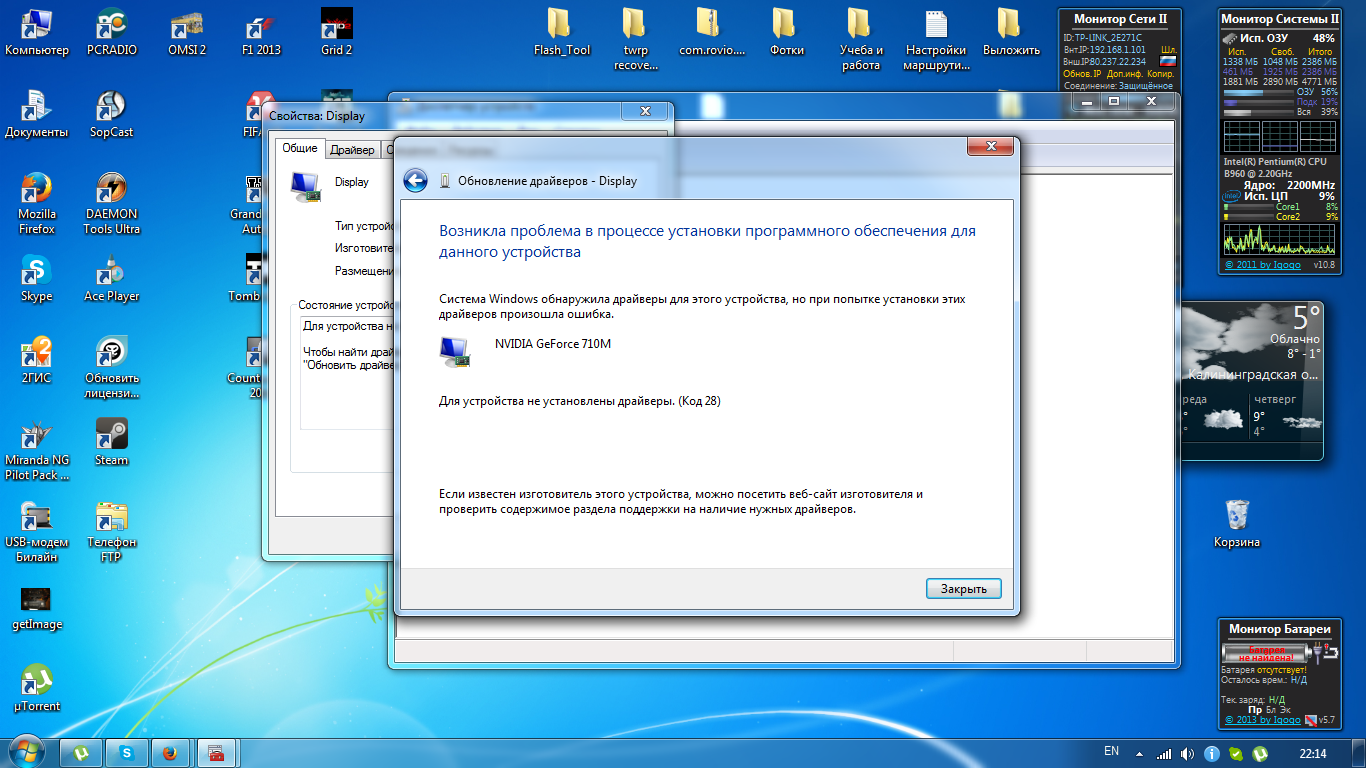The height and width of the screenshot is (768, 1366).
Task: Click the Firefox taskbar button
Action: (x=170, y=753)
